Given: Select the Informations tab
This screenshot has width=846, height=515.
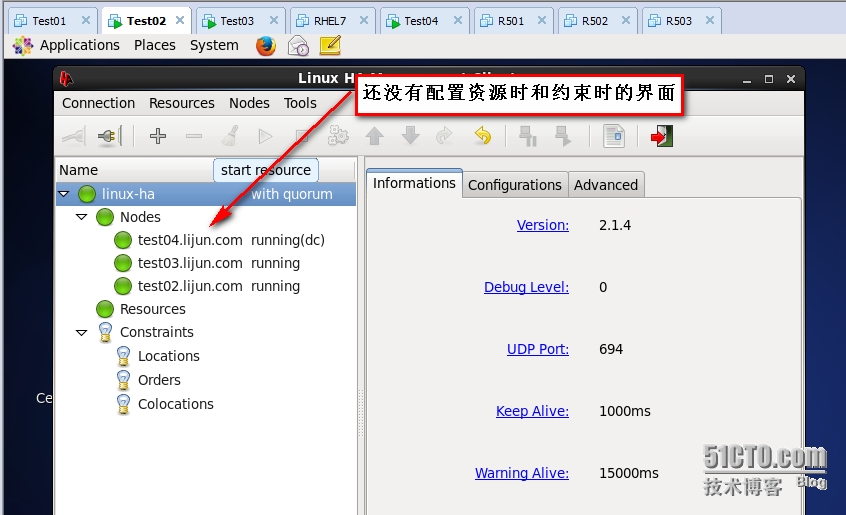Looking at the screenshot, I should pos(414,183).
